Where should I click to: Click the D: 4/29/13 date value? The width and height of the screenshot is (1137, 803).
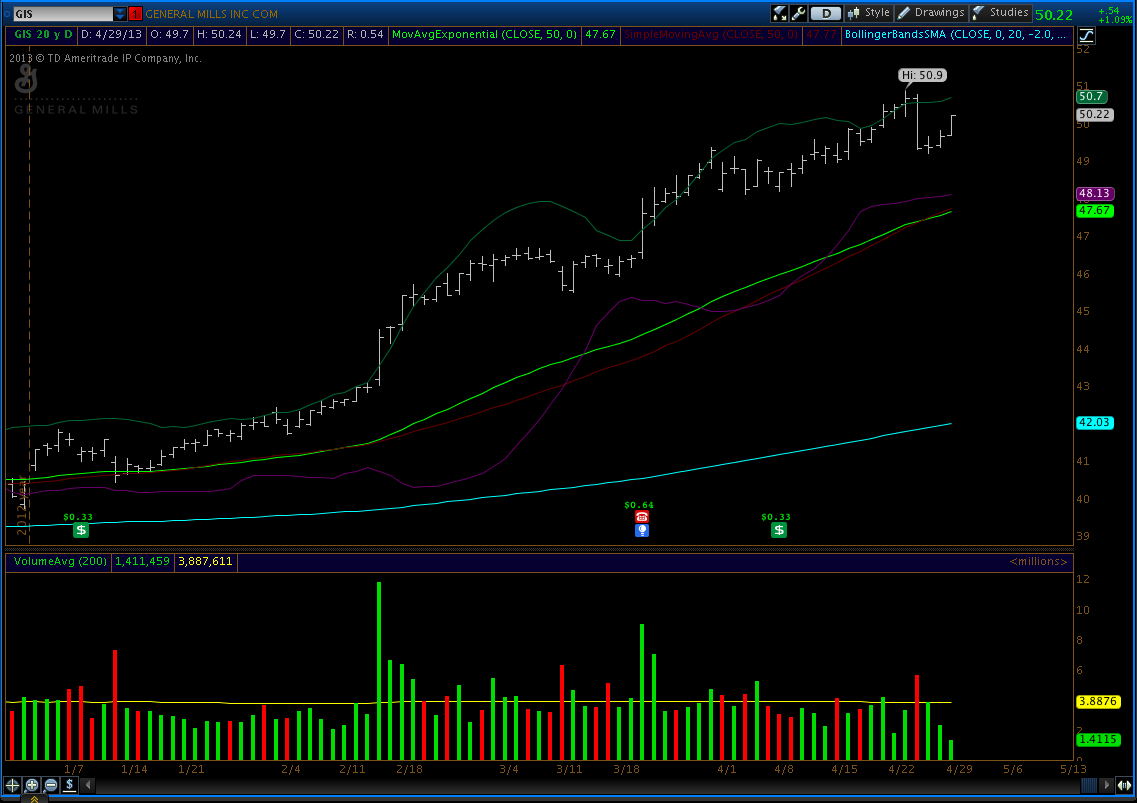(x=111, y=34)
